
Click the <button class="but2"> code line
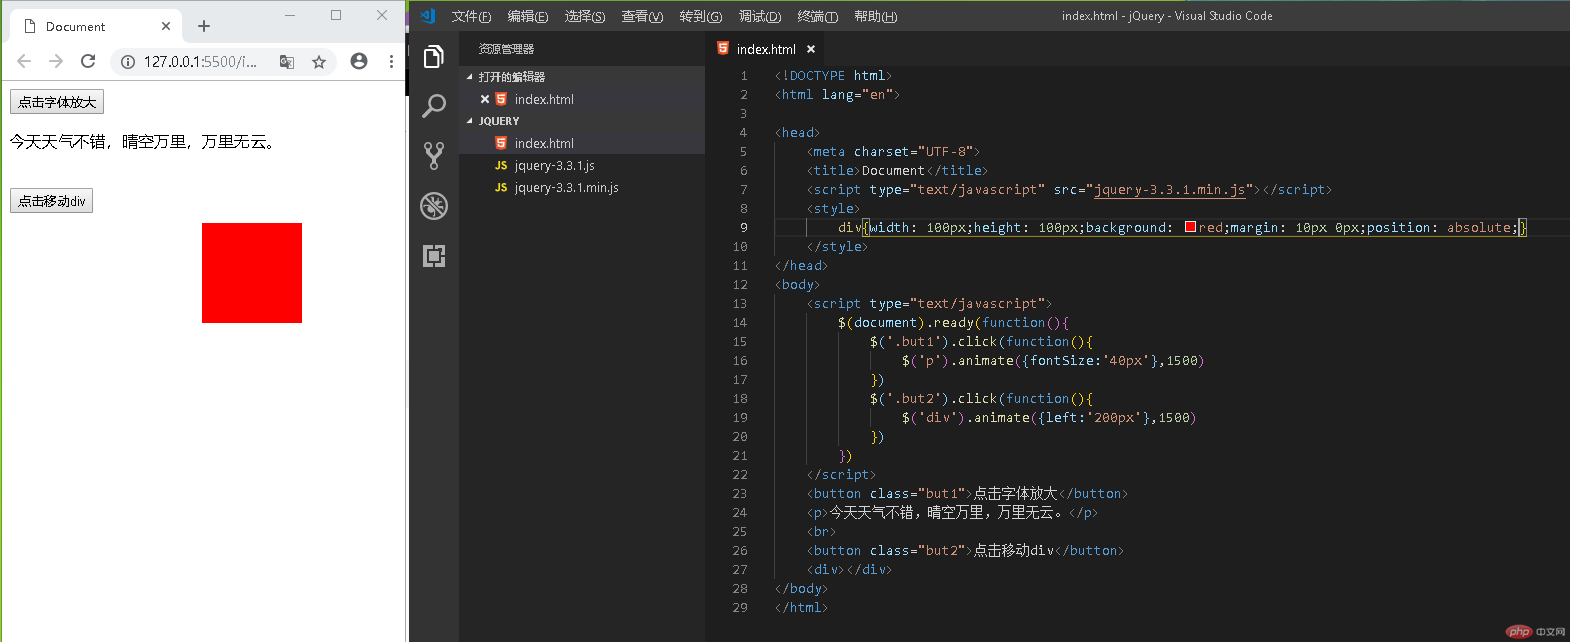pyautogui.click(x=965, y=550)
